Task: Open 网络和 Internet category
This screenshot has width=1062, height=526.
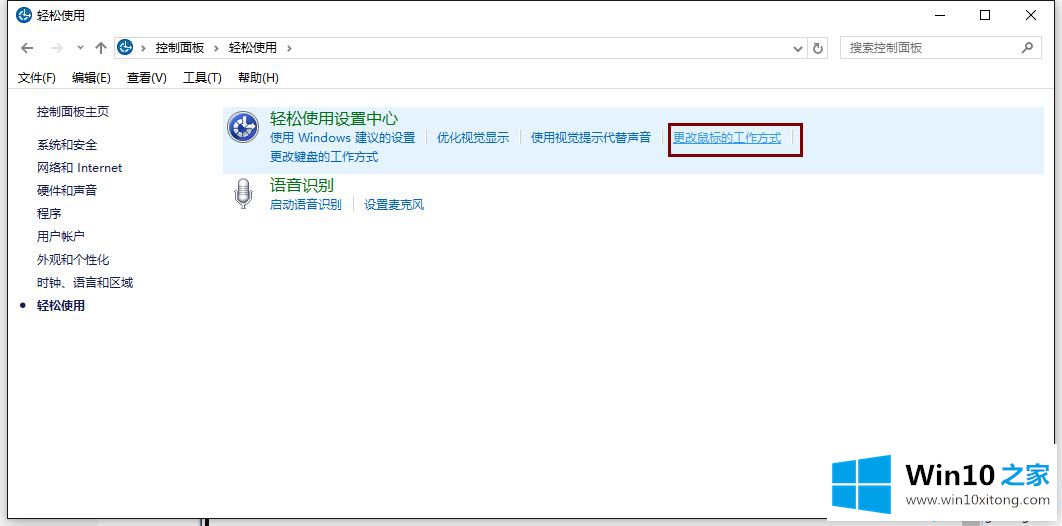Action: [79, 168]
